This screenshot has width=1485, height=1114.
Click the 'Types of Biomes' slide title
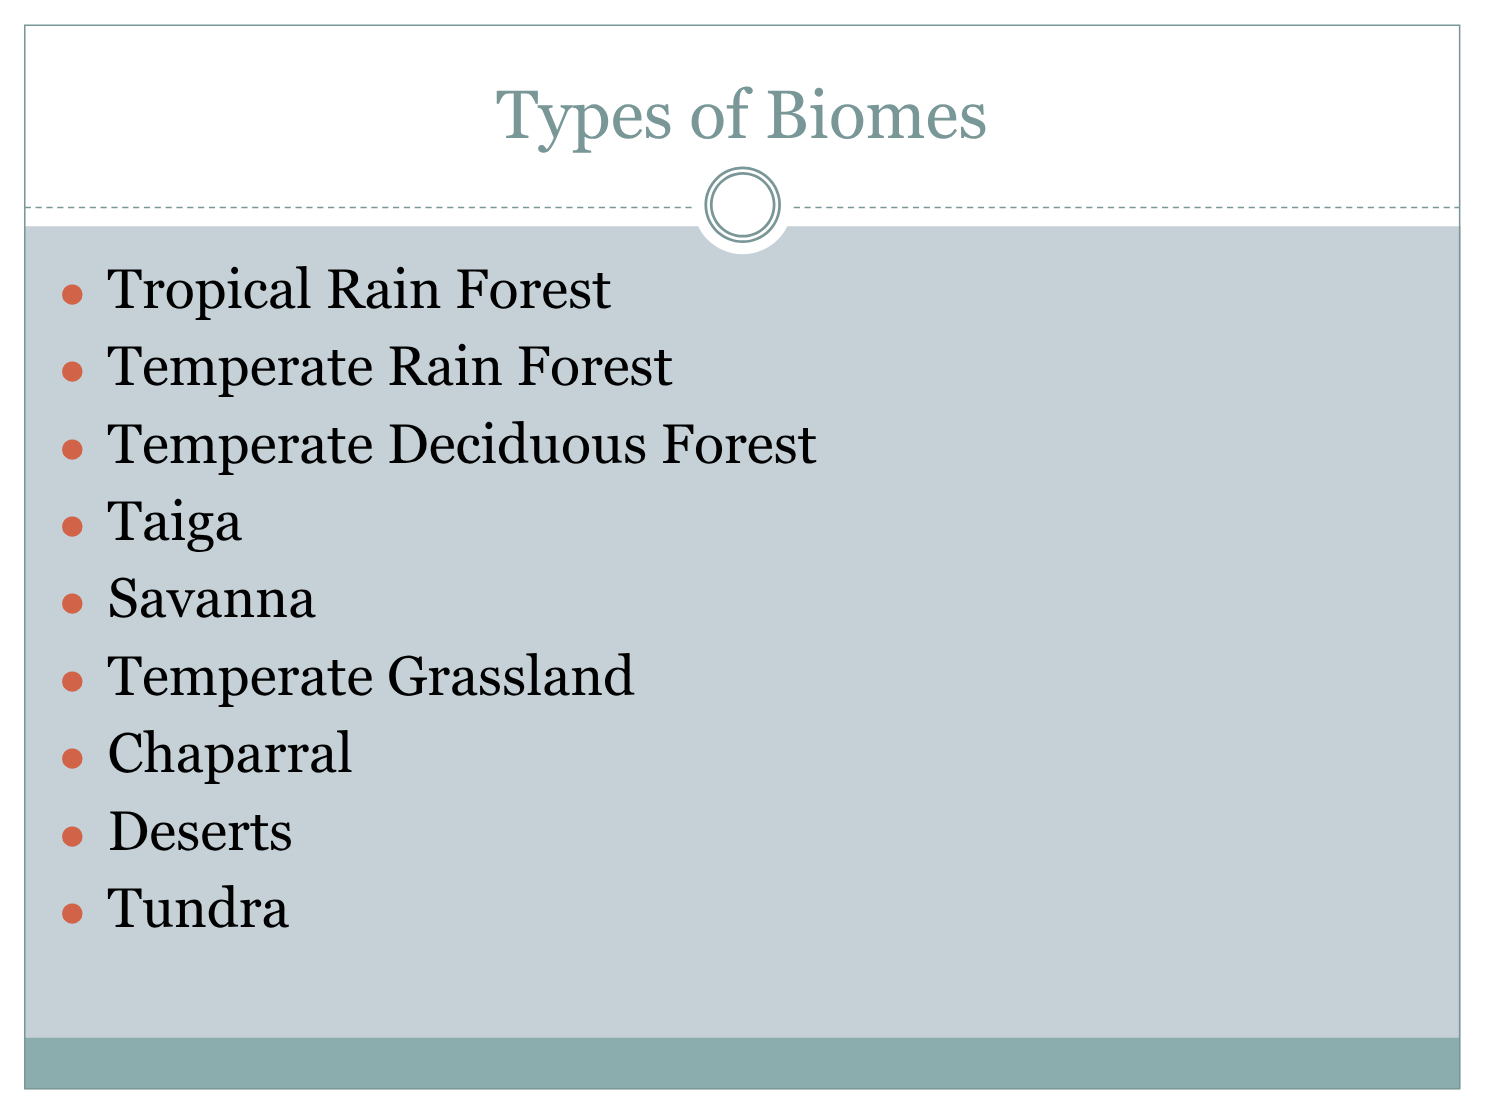pyautogui.click(x=741, y=116)
